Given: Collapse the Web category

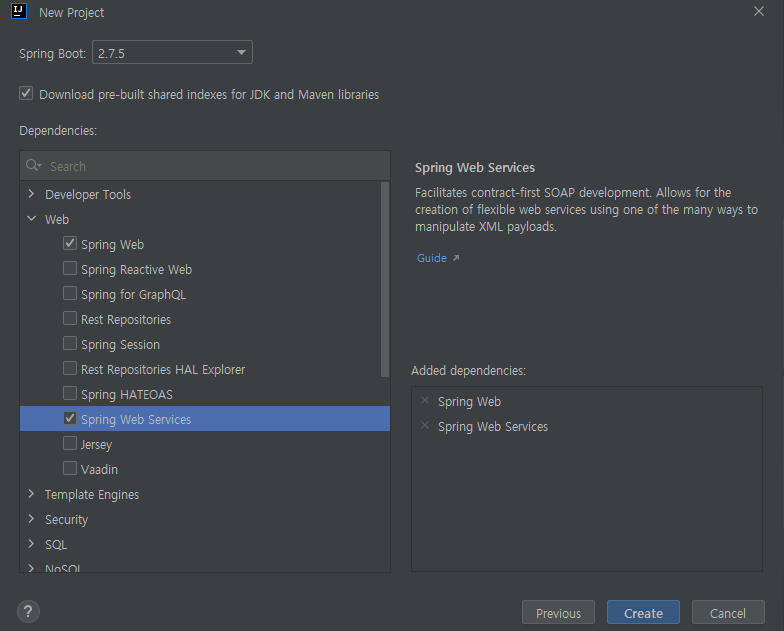Looking at the screenshot, I should pos(32,219).
